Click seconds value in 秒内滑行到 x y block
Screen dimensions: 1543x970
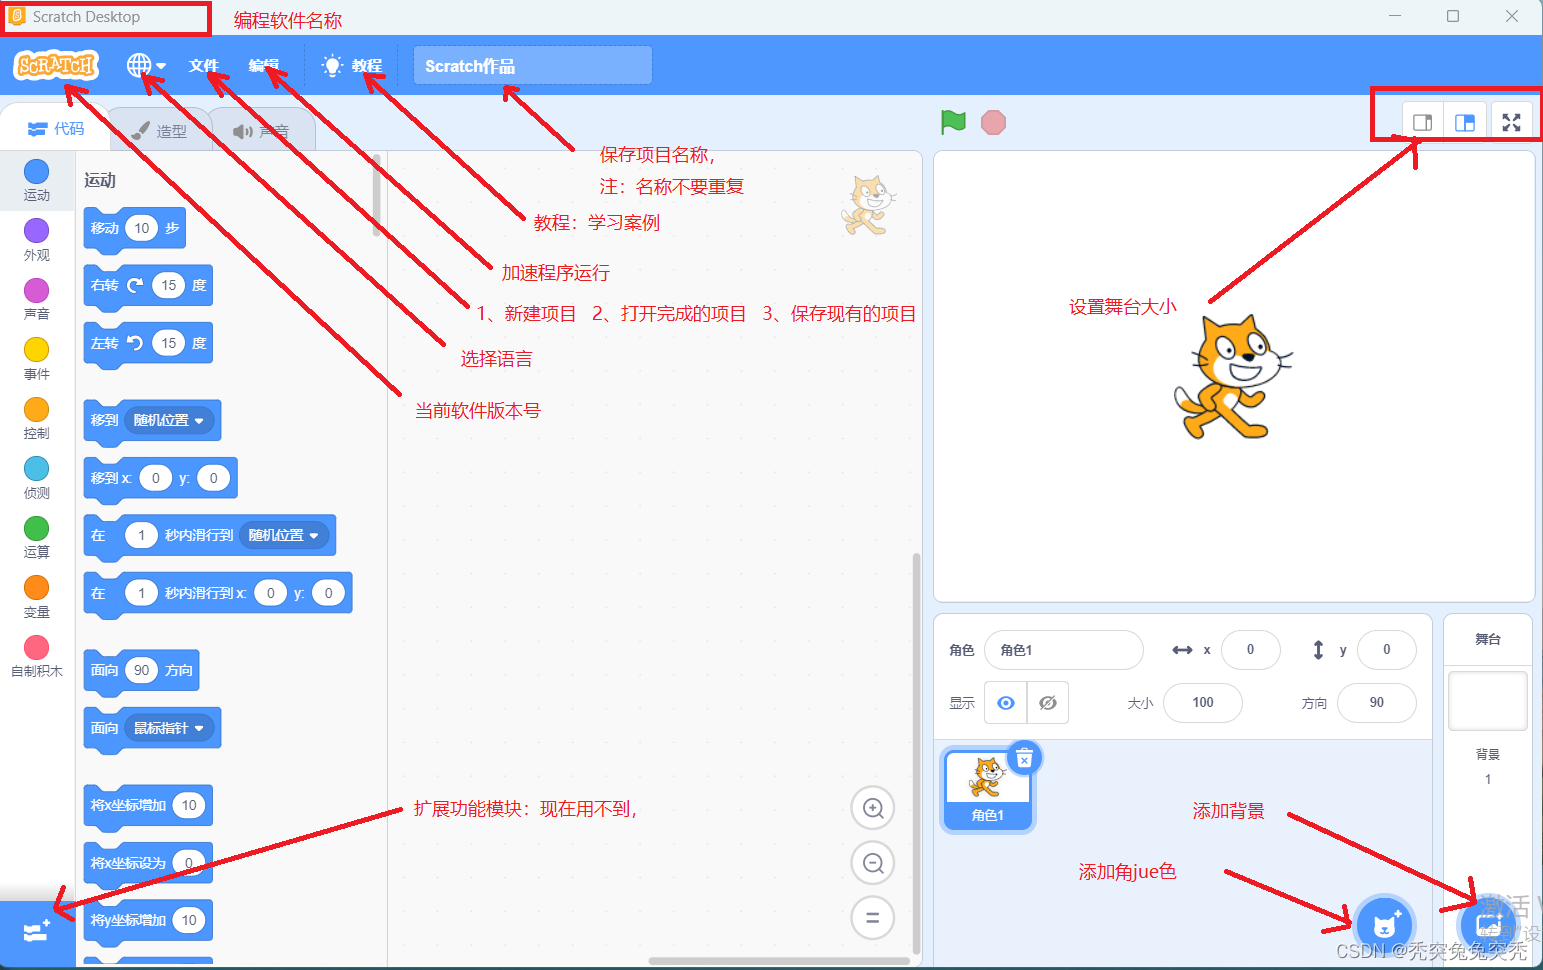141,593
